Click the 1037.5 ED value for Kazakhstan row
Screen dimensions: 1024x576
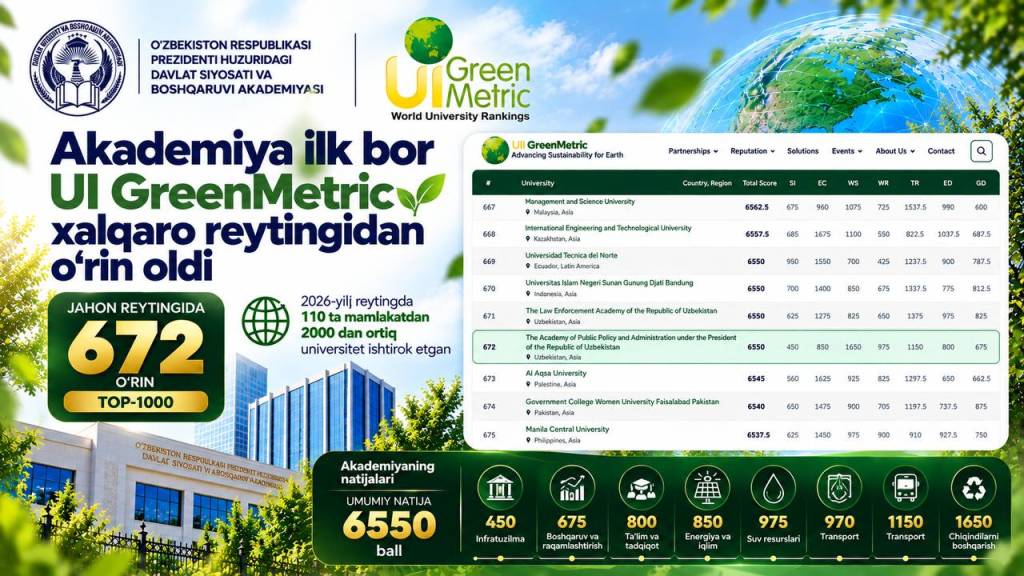[x=948, y=234]
